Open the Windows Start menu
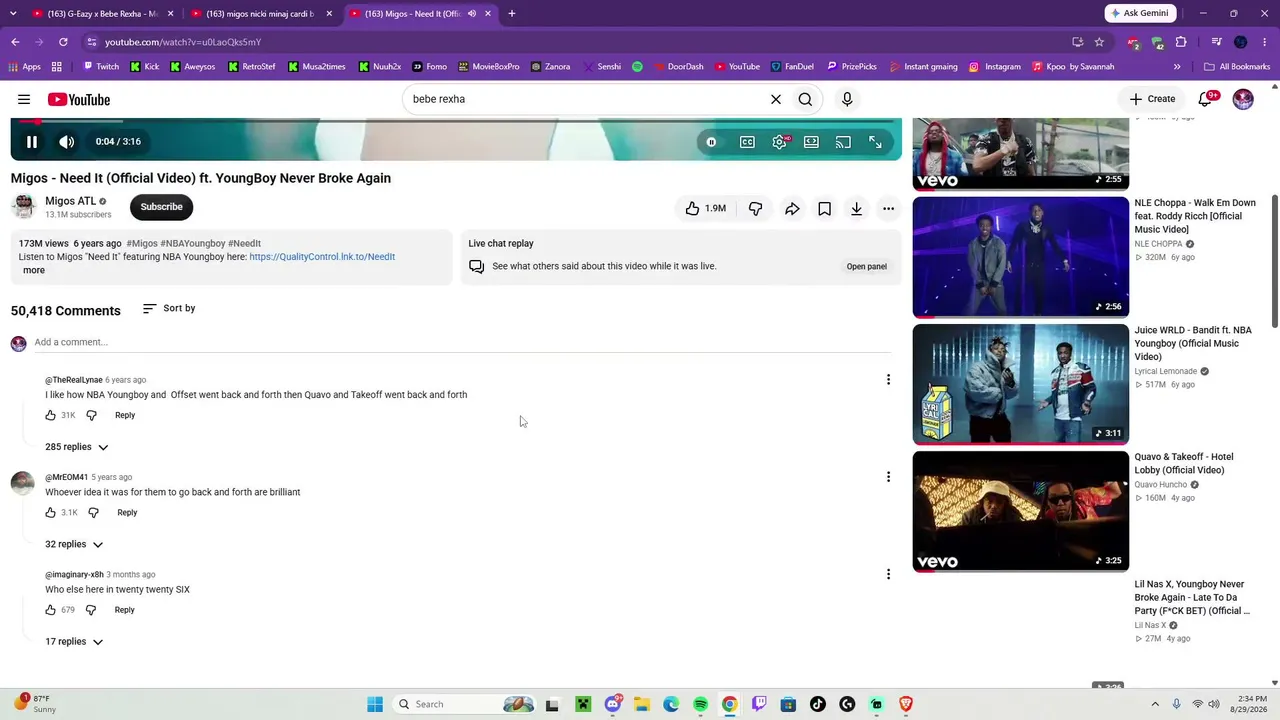 [x=375, y=704]
